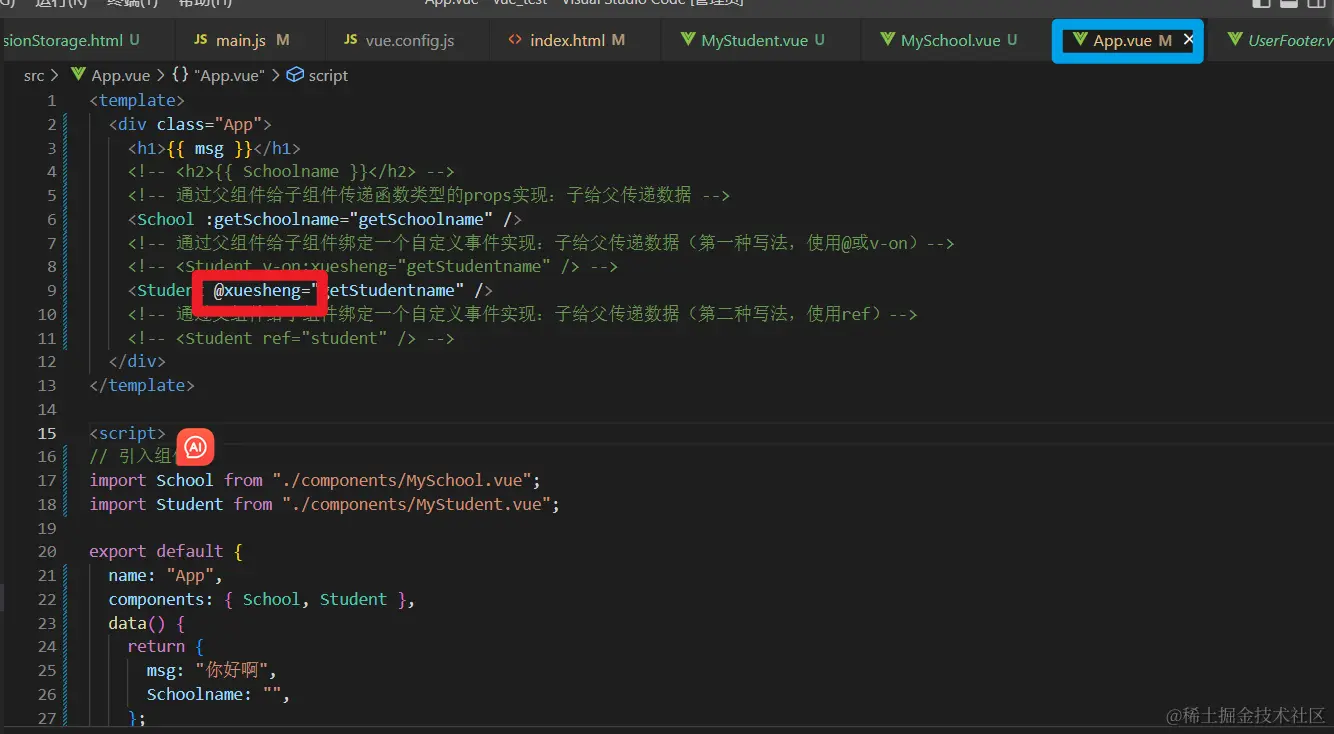Screen dimensions: 1334x734
Task: Open the MyStudent.vue tab
Action: click(x=753, y=40)
